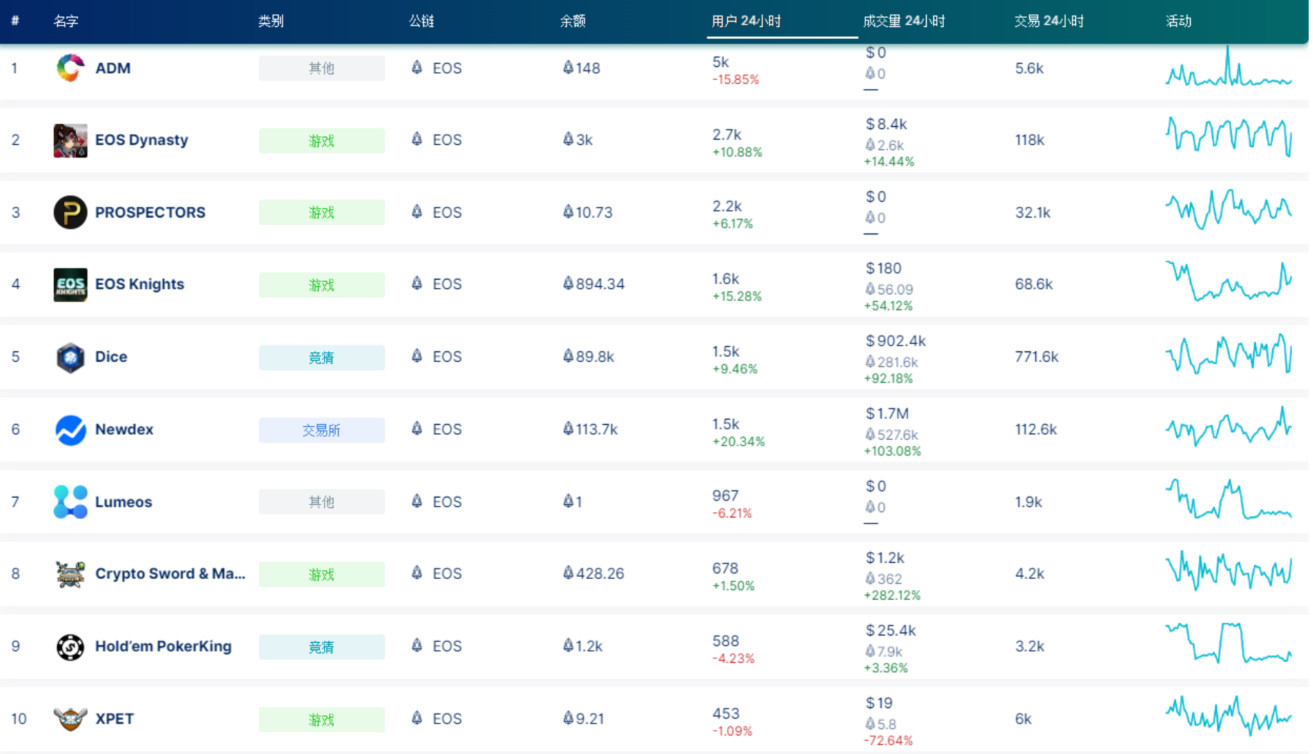Click the $25.4k volume value

tap(890, 630)
